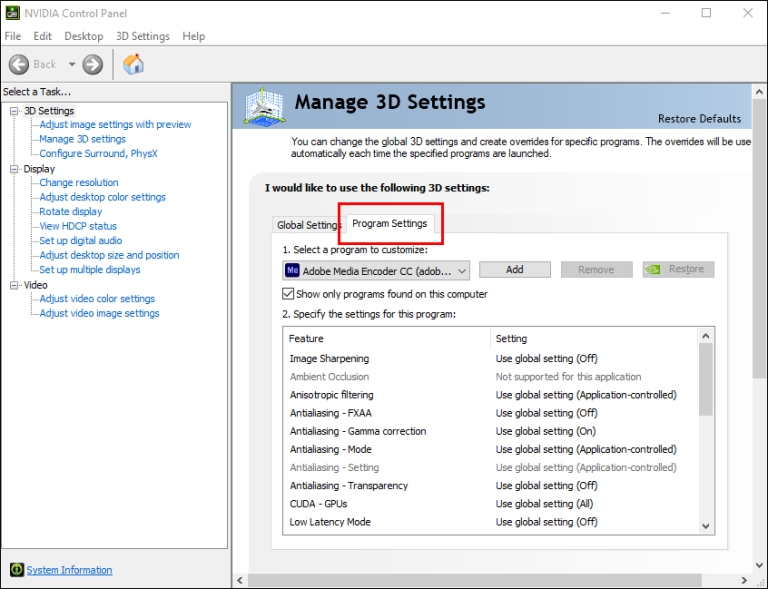Select Change resolution in task tree
Viewport: 768px width, 589px height.
(x=79, y=183)
